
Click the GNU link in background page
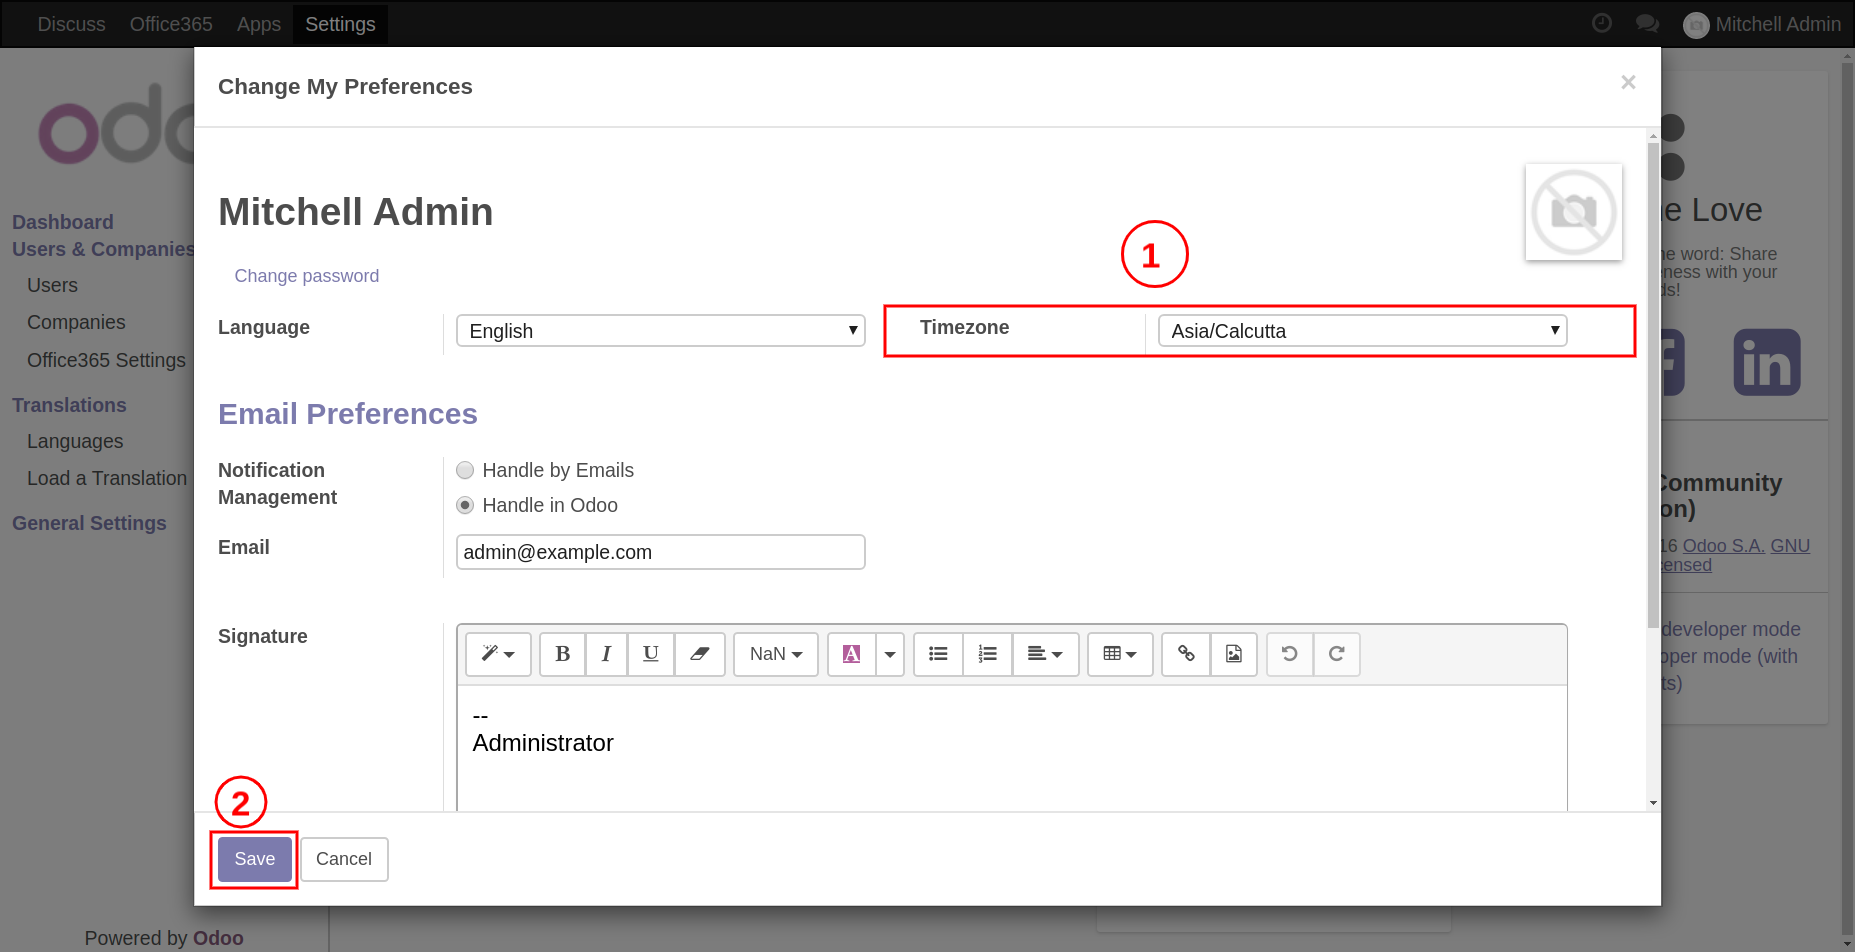click(1790, 546)
